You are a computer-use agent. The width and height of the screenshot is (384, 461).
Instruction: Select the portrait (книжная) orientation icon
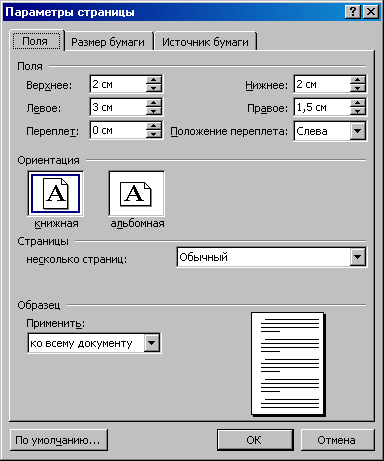[55, 194]
